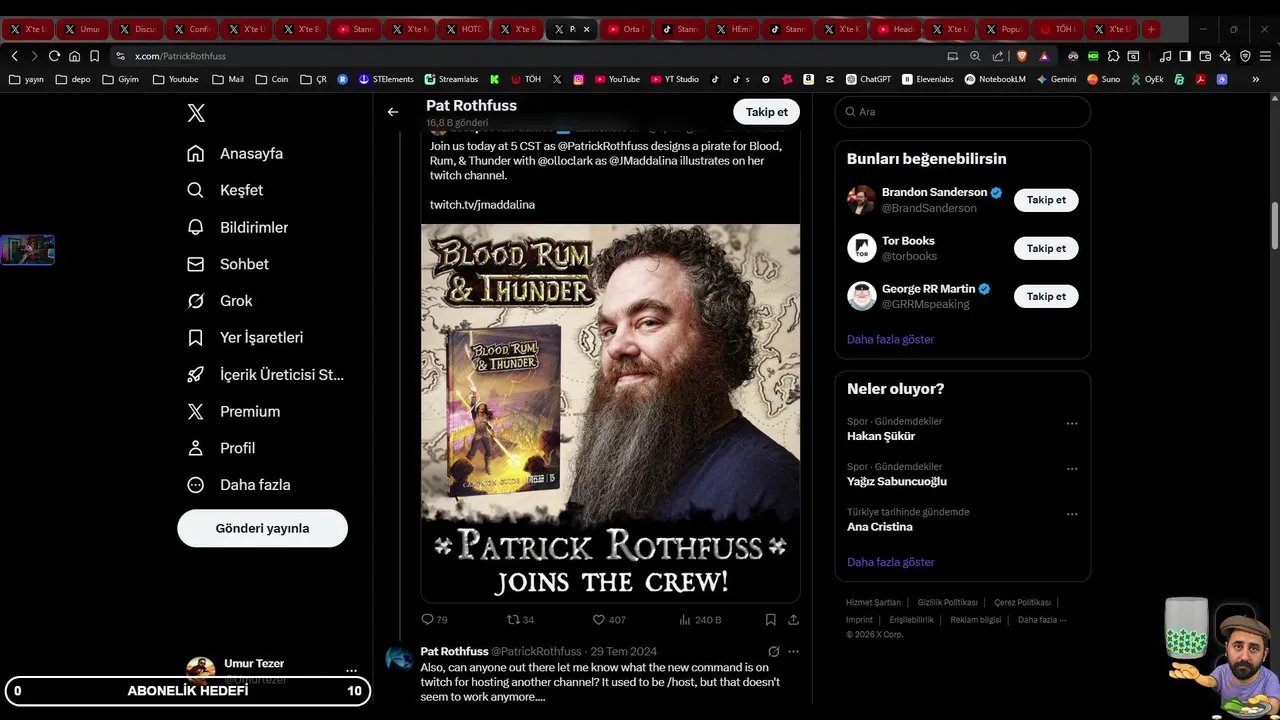The width and height of the screenshot is (1280, 720).
Task: Open the extensions puzzle icon
Action: tap(1113, 56)
